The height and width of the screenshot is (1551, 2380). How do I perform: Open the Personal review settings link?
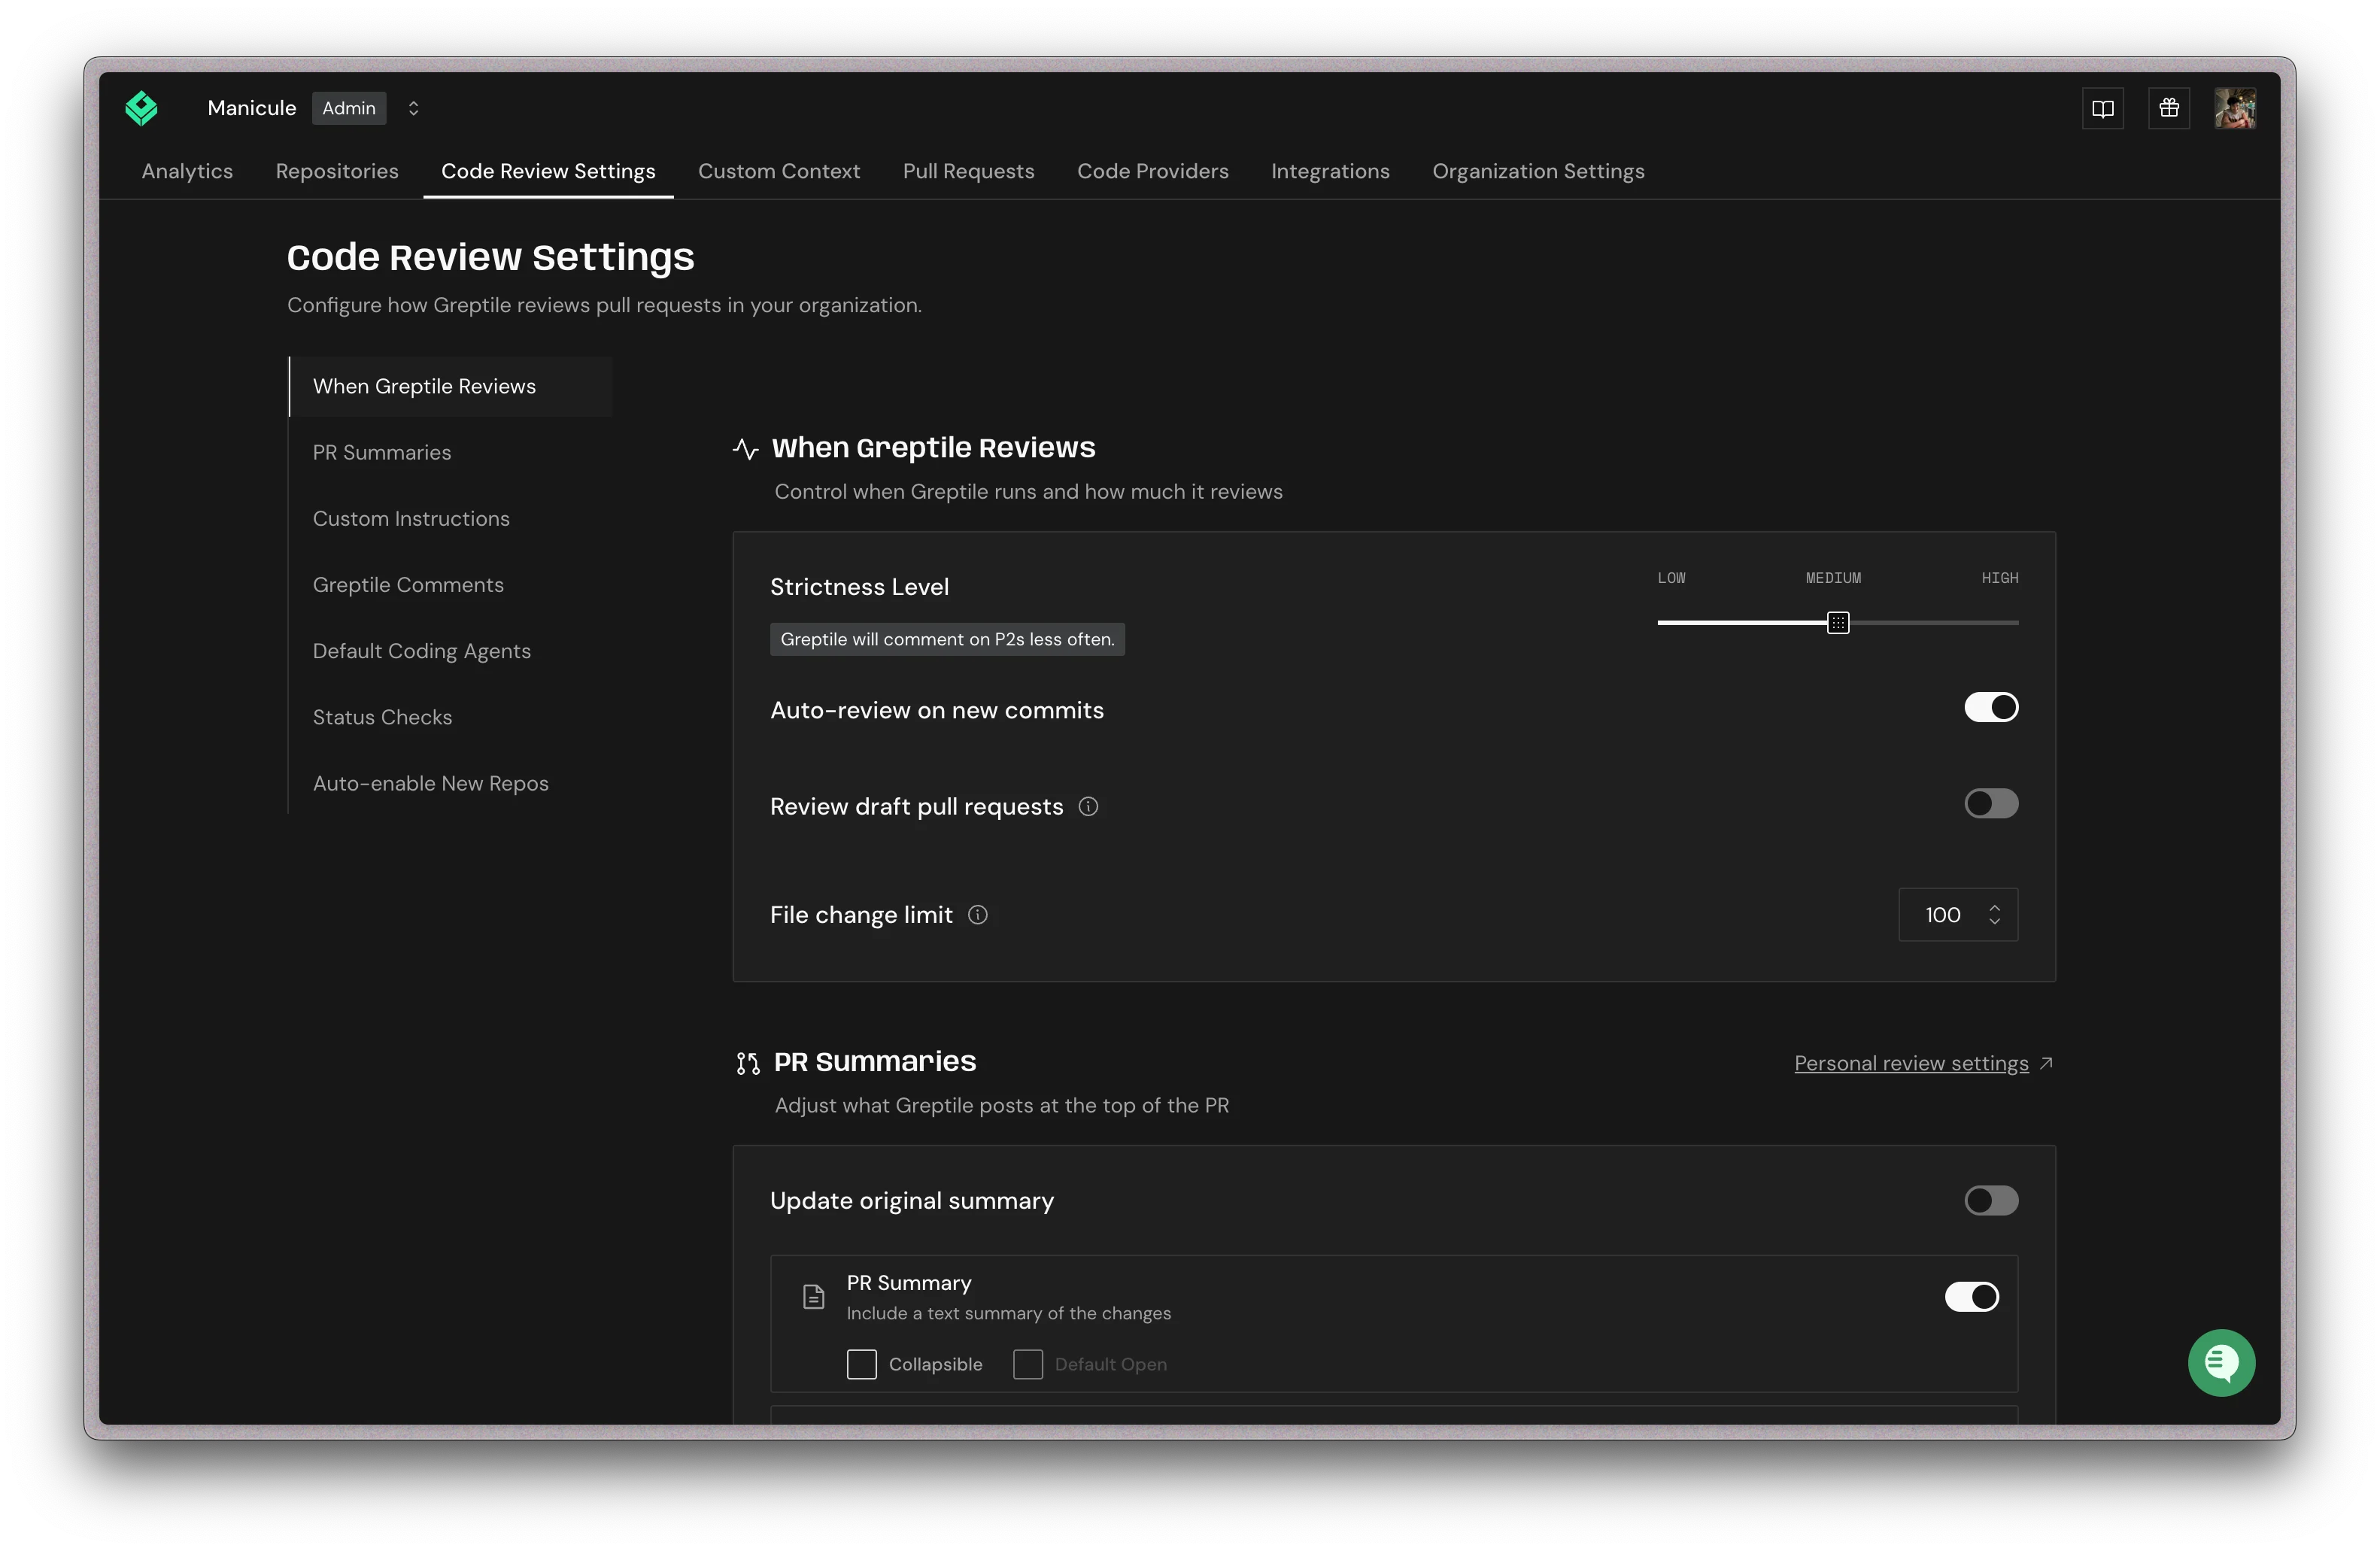point(1911,1063)
